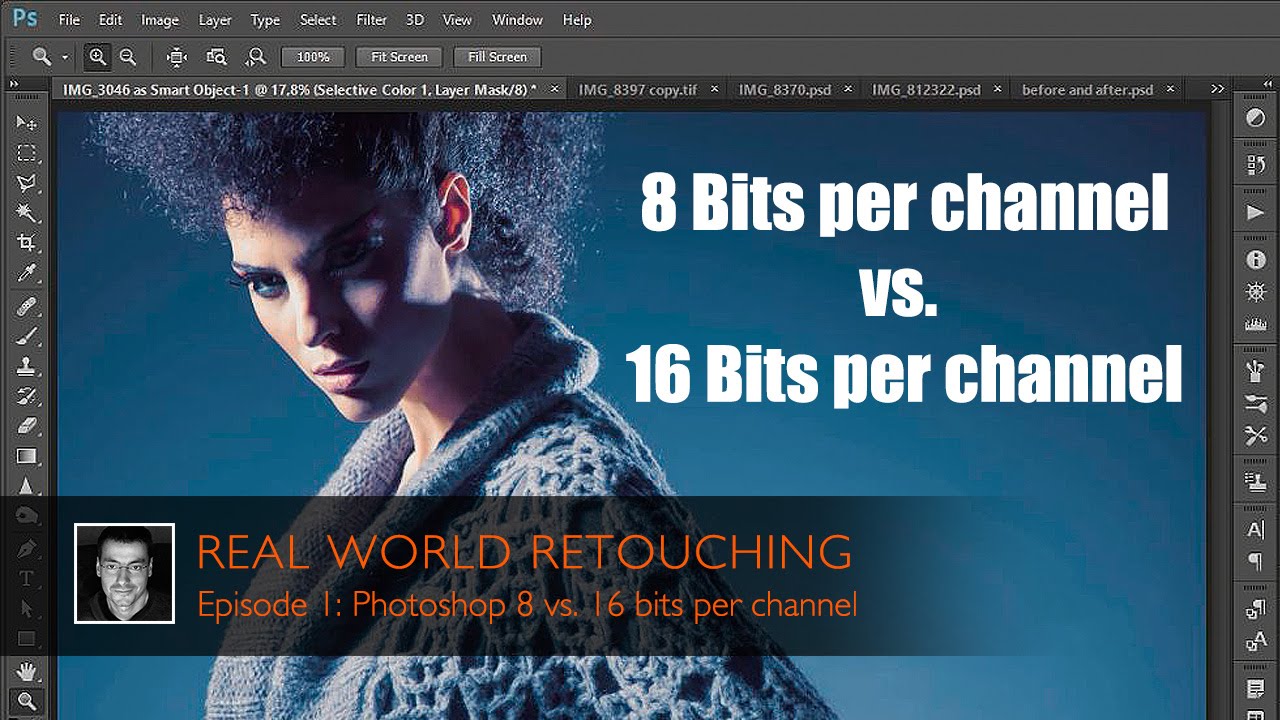Screen dimensions: 1280x720
Task: Open the Character panel icon
Action: point(1255,530)
